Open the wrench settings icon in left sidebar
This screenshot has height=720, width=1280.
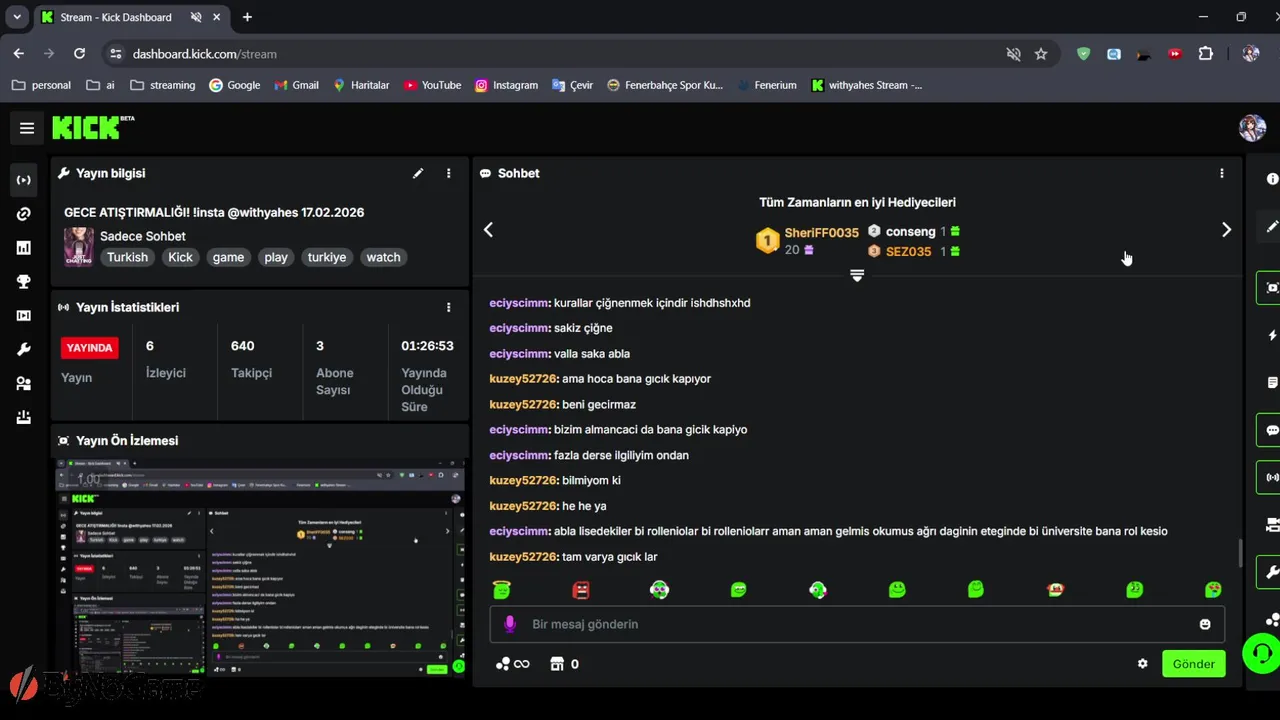click(x=24, y=350)
